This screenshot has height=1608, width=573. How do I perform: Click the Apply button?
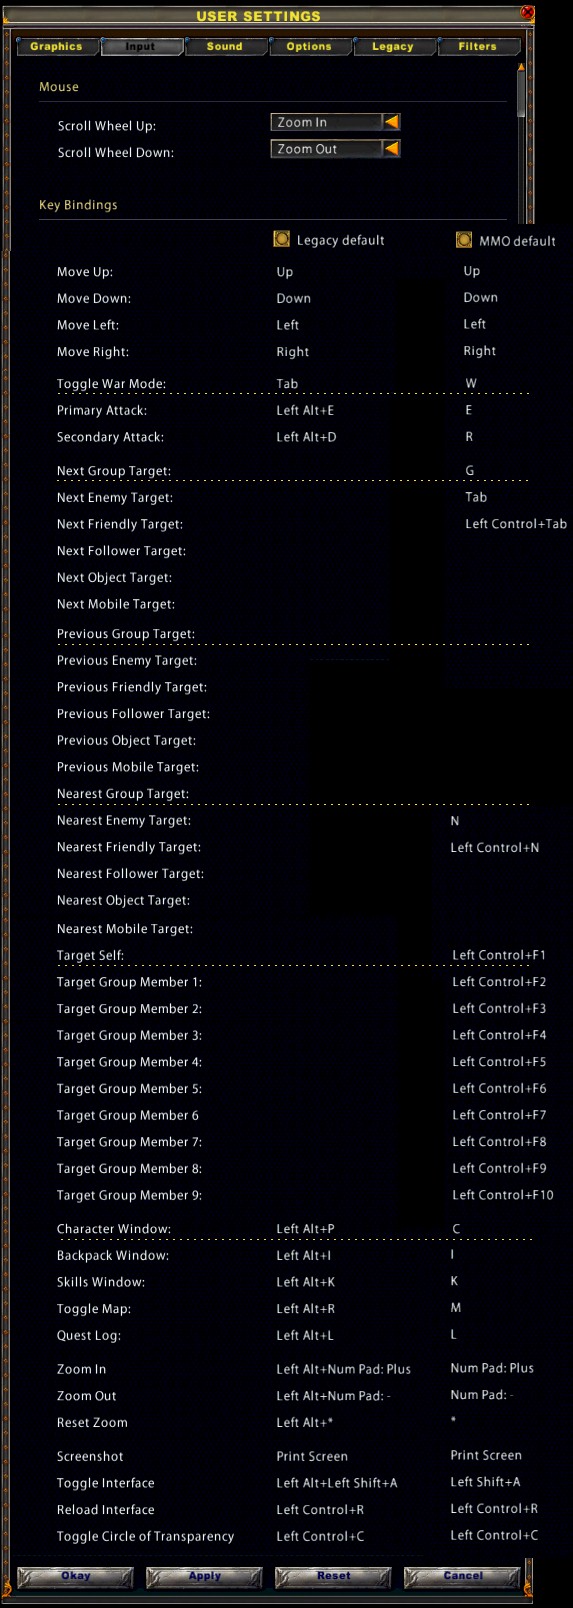(x=205, y=1576)
